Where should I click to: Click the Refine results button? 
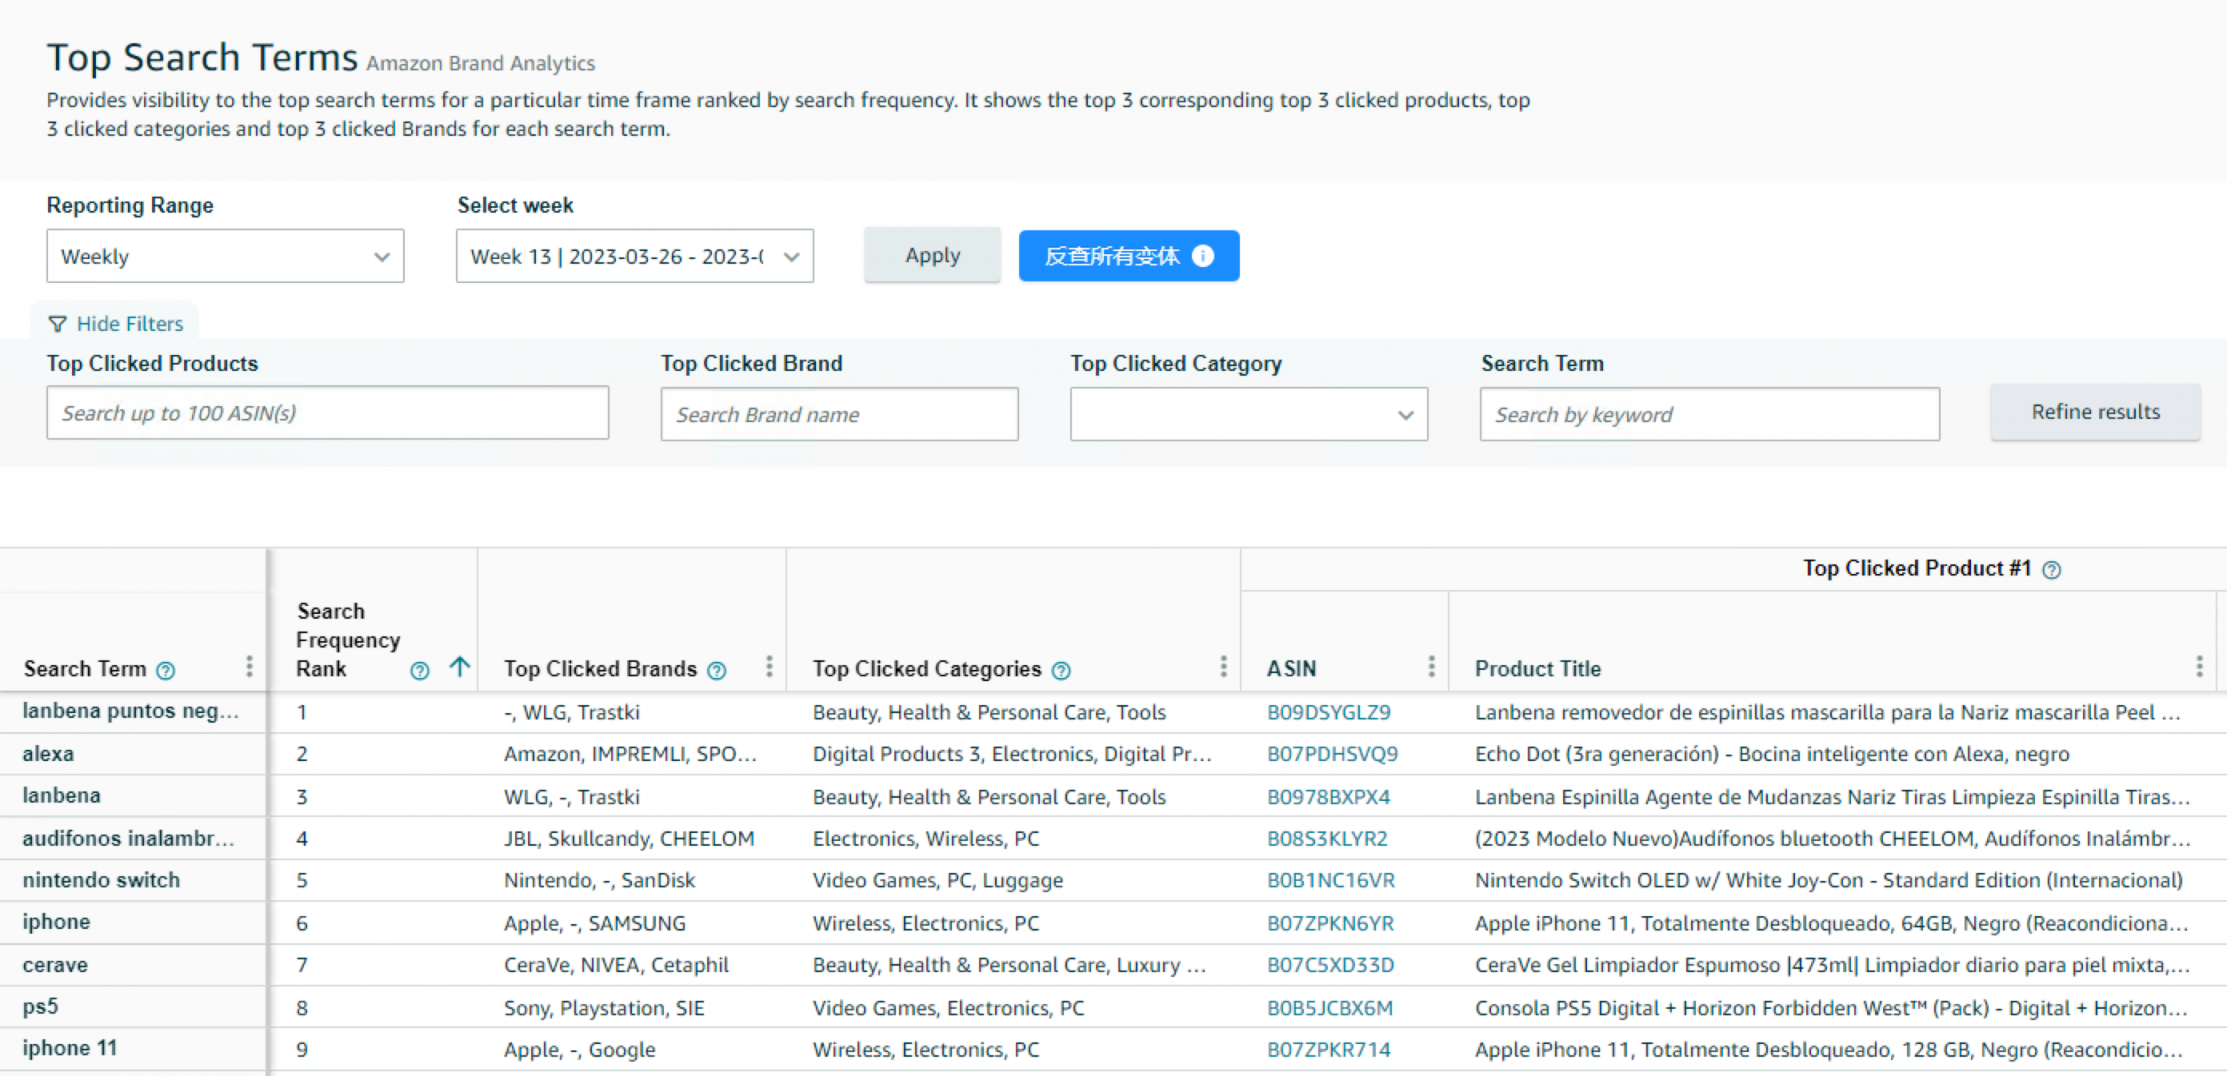(2095, 412)
